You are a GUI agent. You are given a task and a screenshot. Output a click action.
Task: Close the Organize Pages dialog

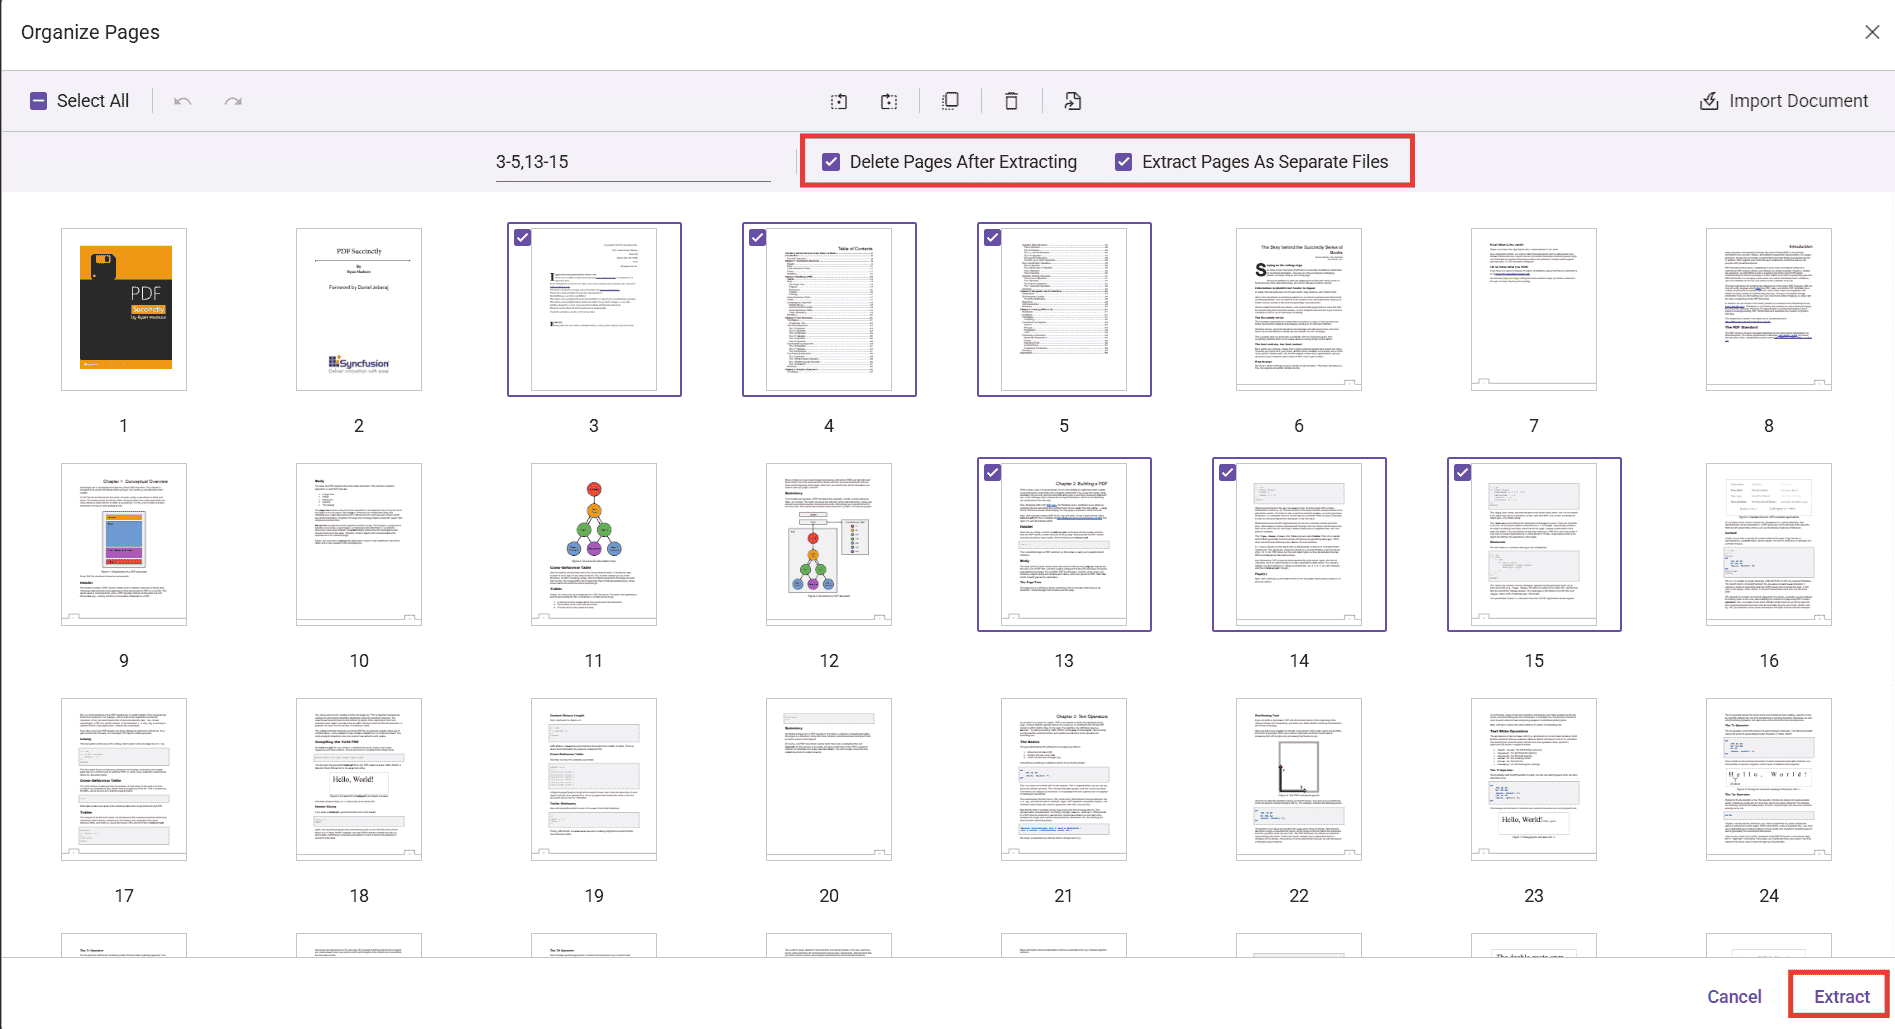(1872, 31)
